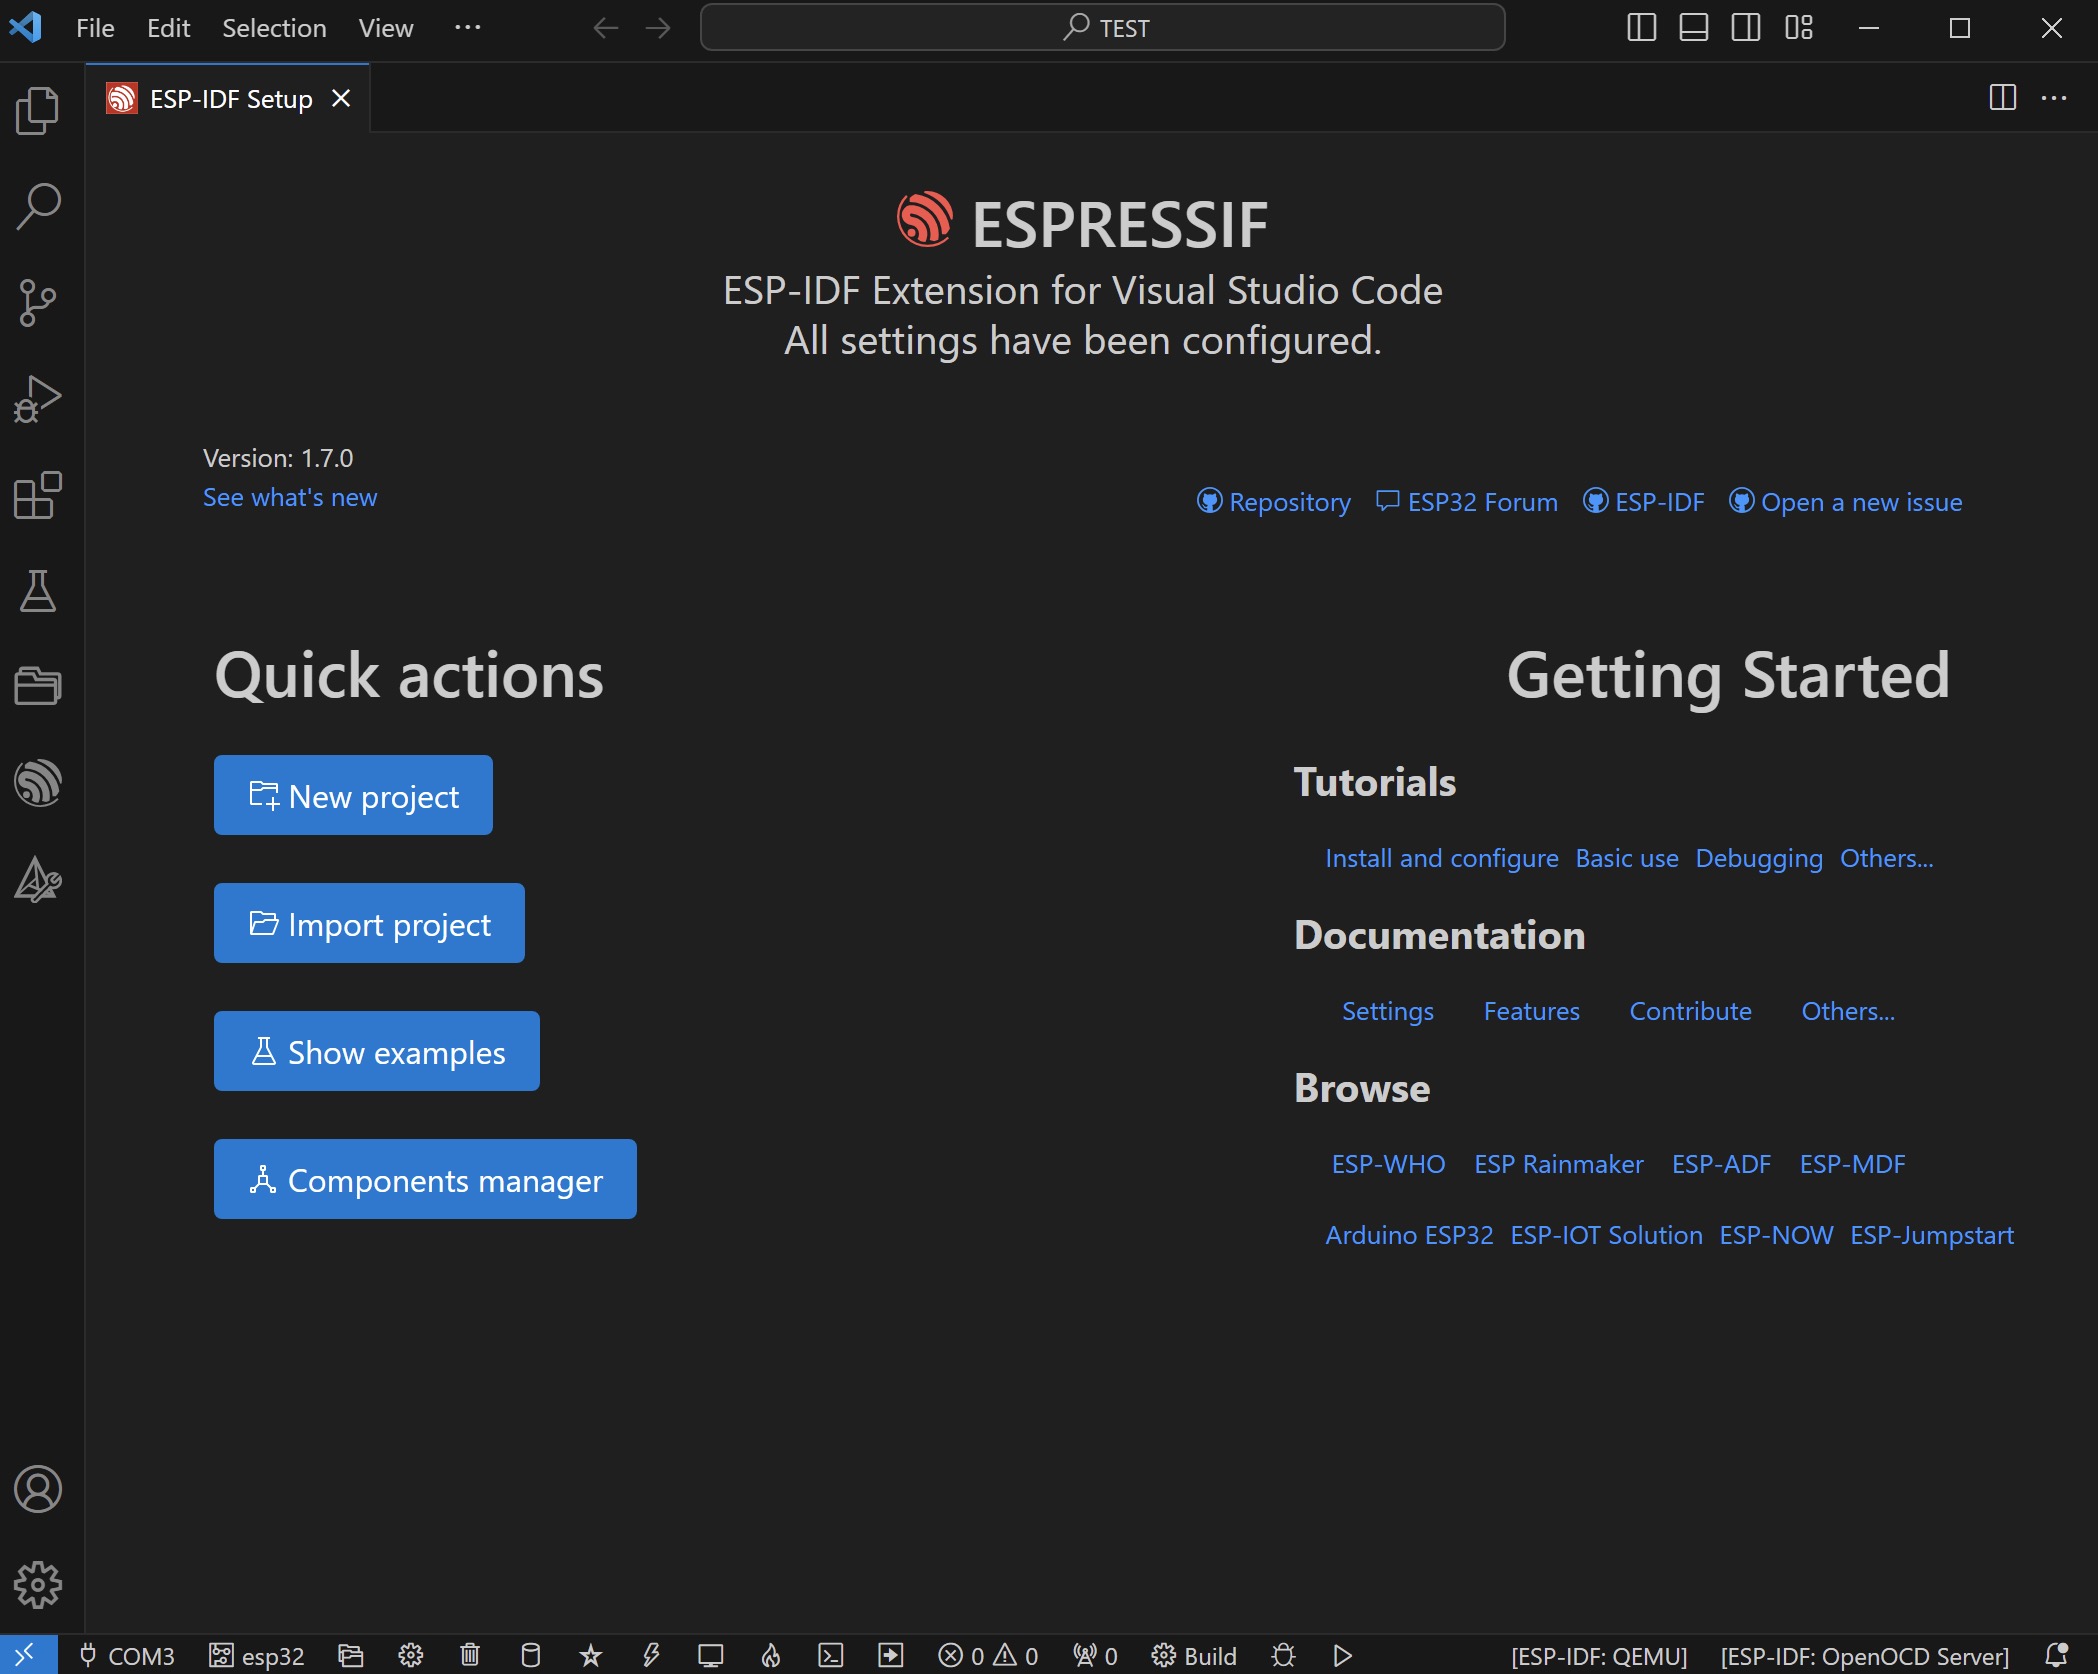Open the Open a new issue link
Image resolution: width=2098 pixels, height=1674 pixels.
pyautogui.click(x=1846, y=502)
